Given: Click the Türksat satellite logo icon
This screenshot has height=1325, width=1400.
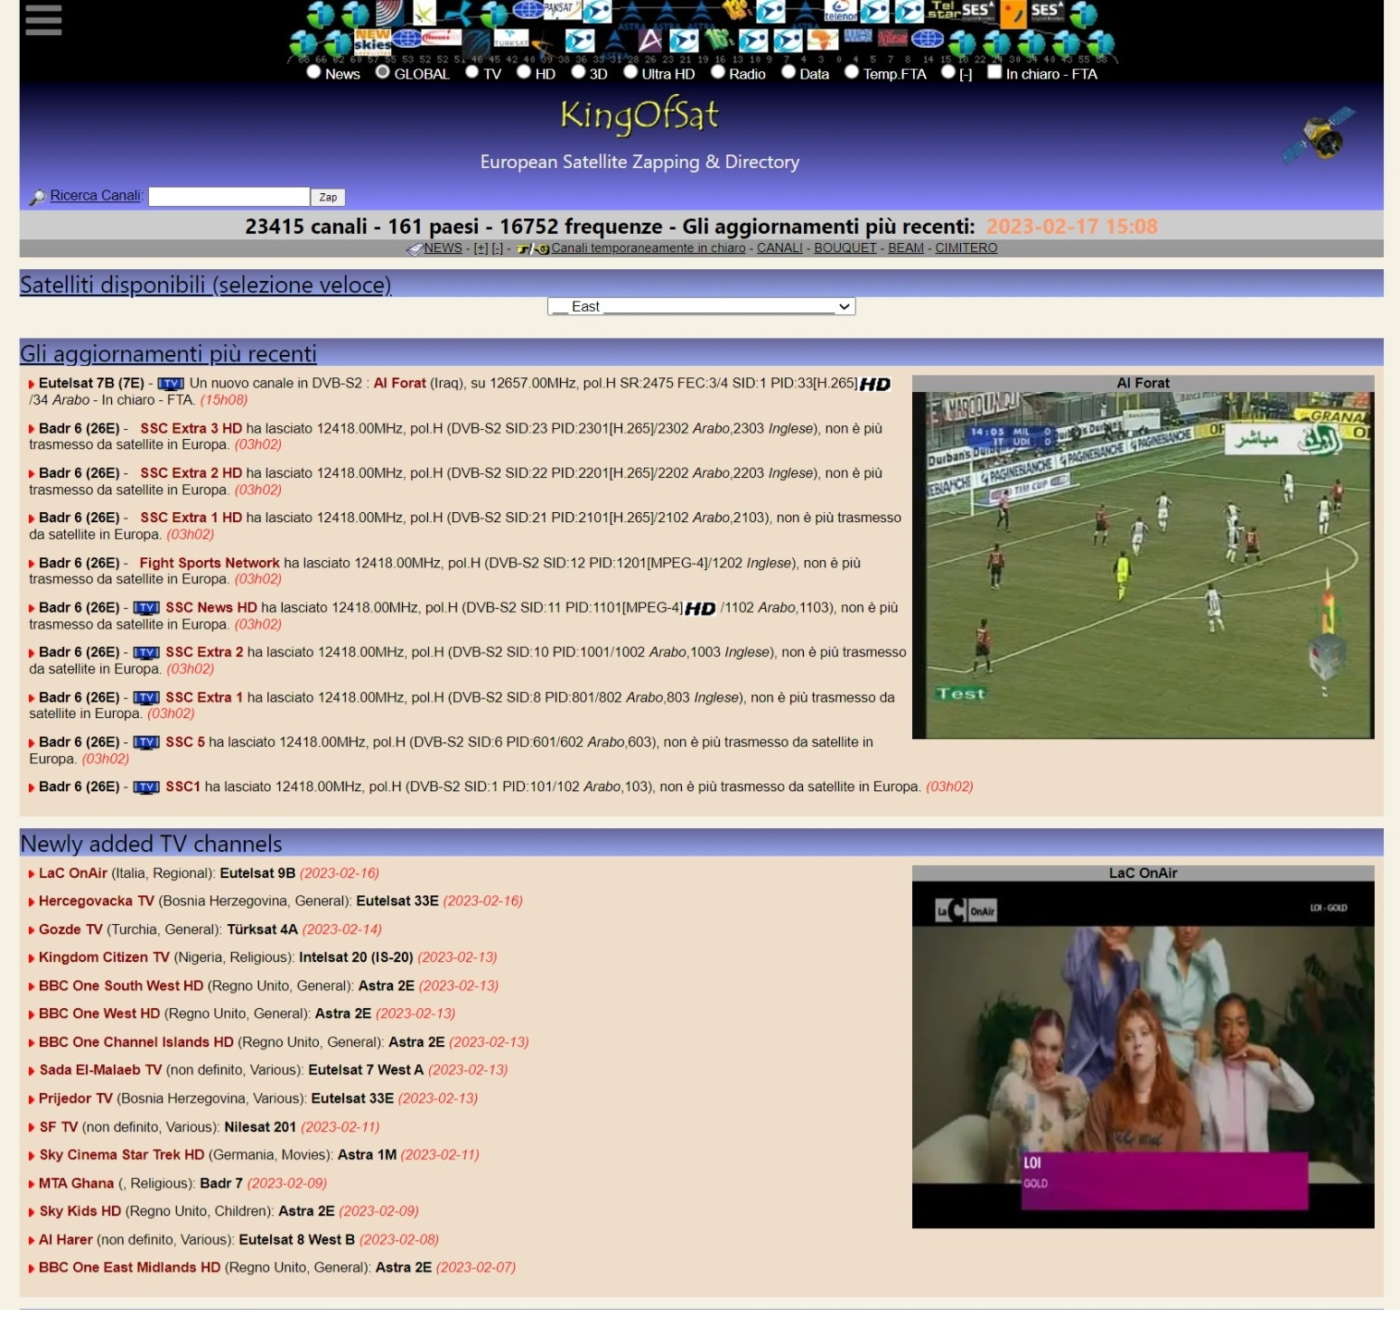Looking at the screenshot, I should point(511,39).
